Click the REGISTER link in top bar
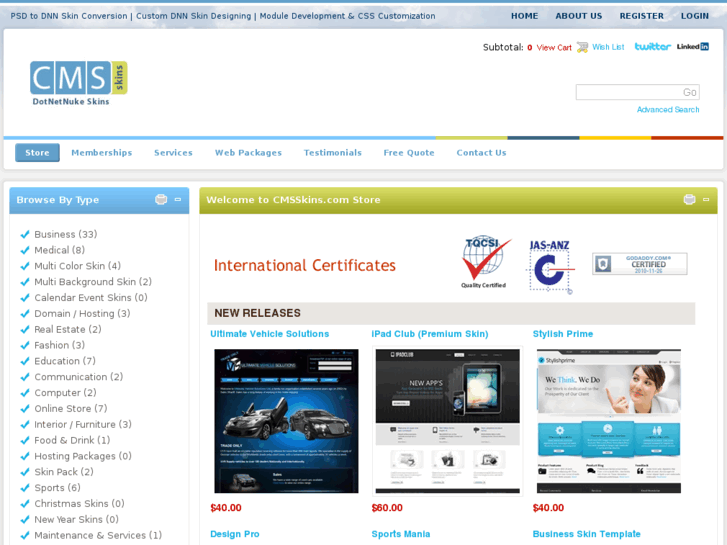727x545 pixels. coord(641,16)
